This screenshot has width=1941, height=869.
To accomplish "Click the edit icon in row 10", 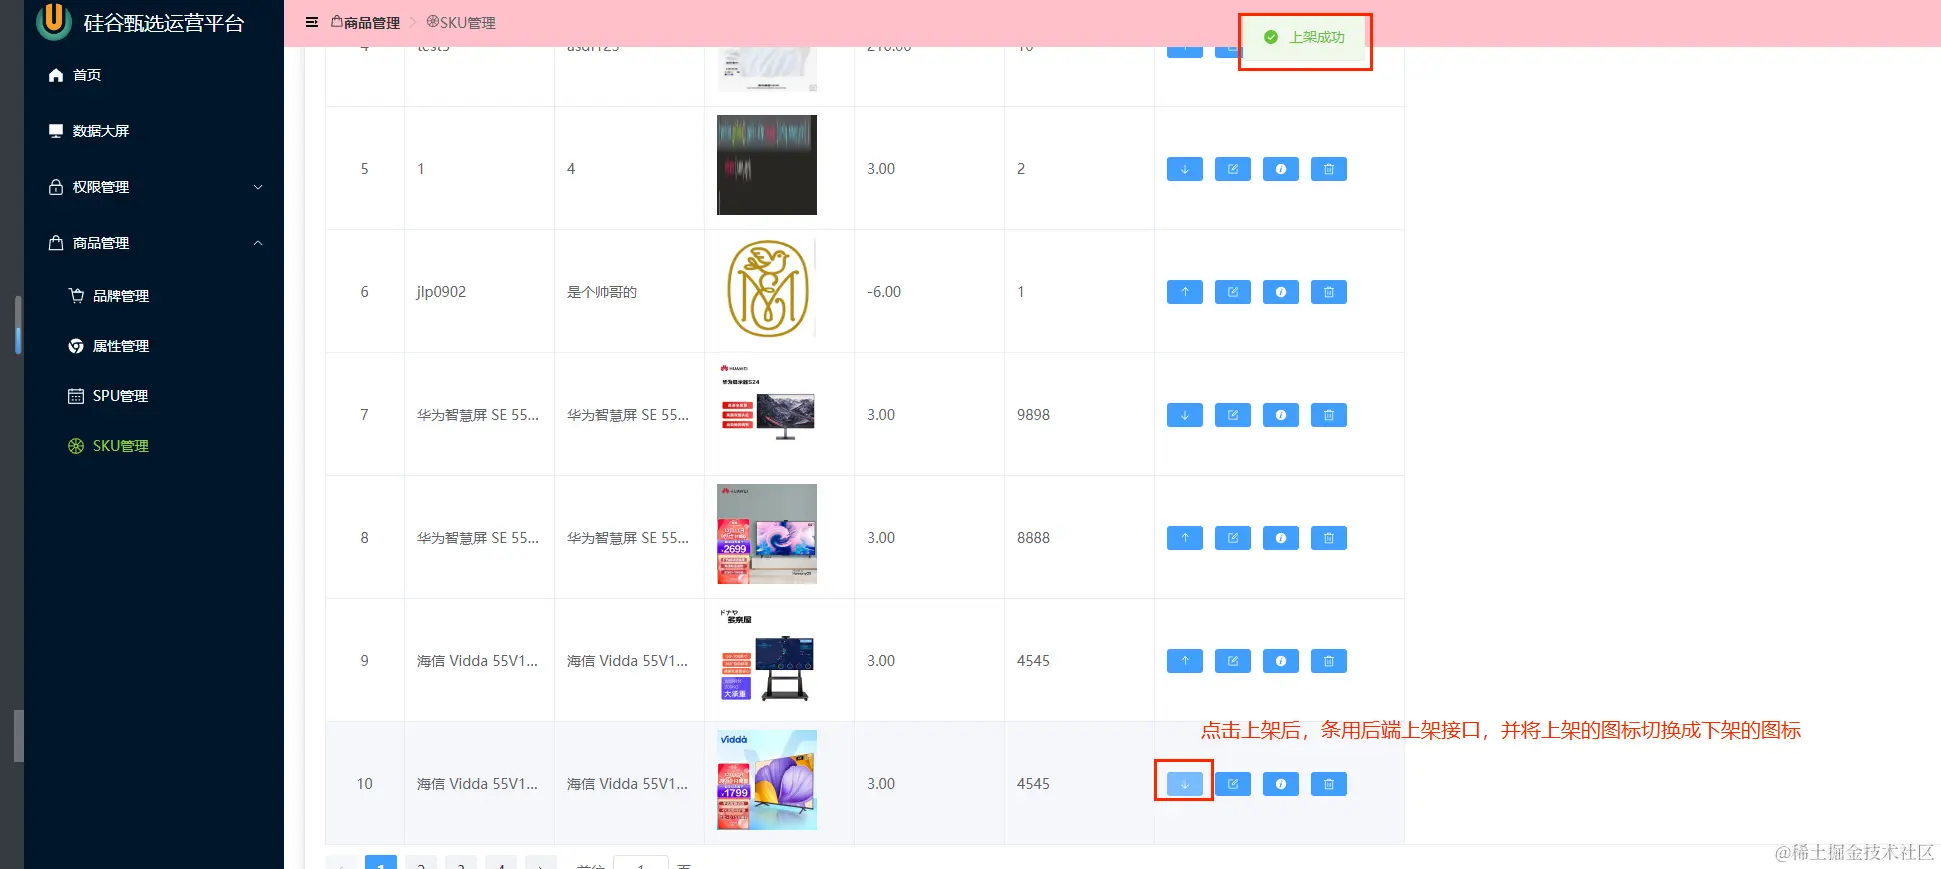I will 1232,784.
